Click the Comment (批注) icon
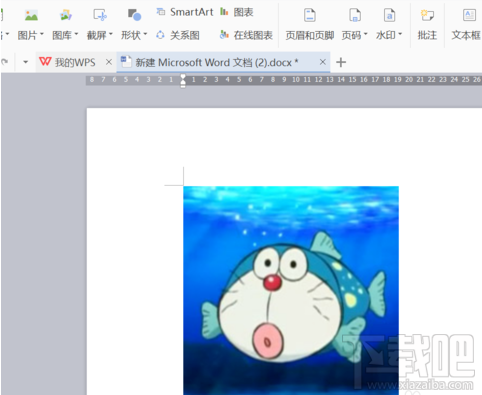 tap(427, 15)
